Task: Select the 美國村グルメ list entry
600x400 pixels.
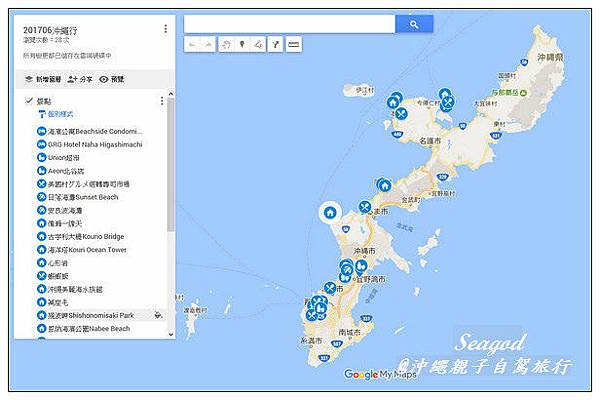Action: 83,184
